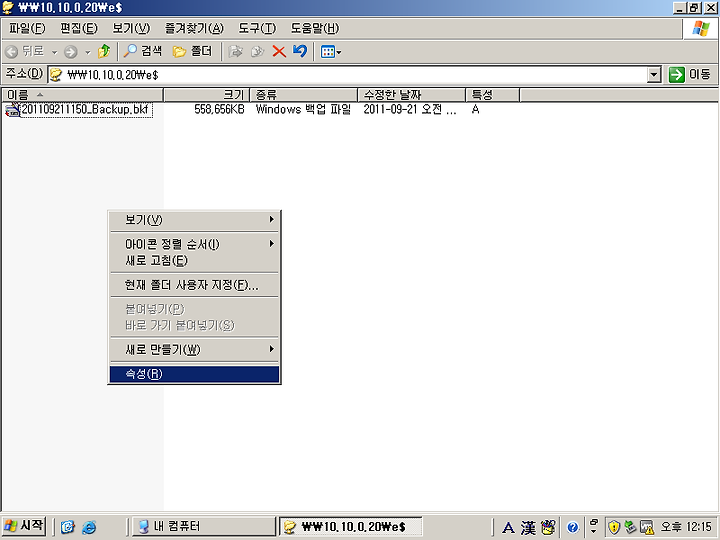Image resolution: width=720 pixels, height=540 pixels.
Task: Choose 속성(R) in context menu
Action: click(x=194, y=374)
